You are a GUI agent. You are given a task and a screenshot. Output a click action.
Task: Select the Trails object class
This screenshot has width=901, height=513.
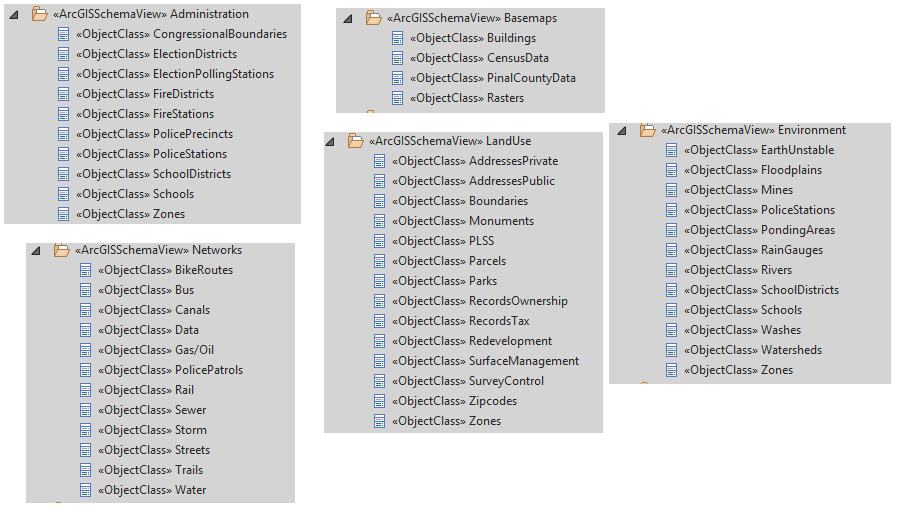151,470
